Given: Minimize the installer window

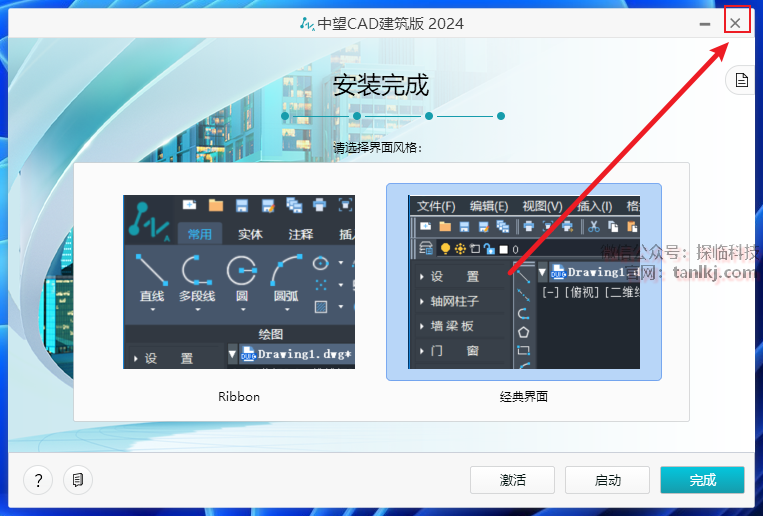Looking at the screenshot, I should click(705, 23).
